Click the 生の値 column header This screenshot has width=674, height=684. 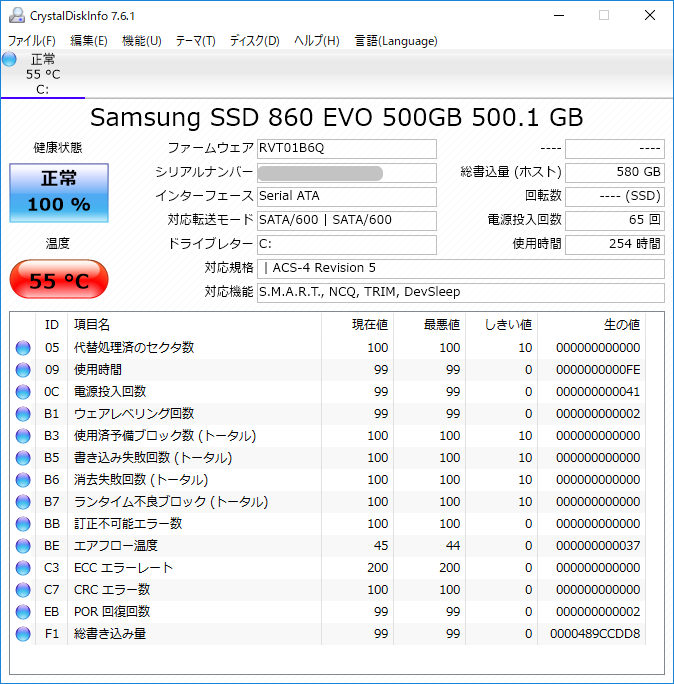pos(592,325)
